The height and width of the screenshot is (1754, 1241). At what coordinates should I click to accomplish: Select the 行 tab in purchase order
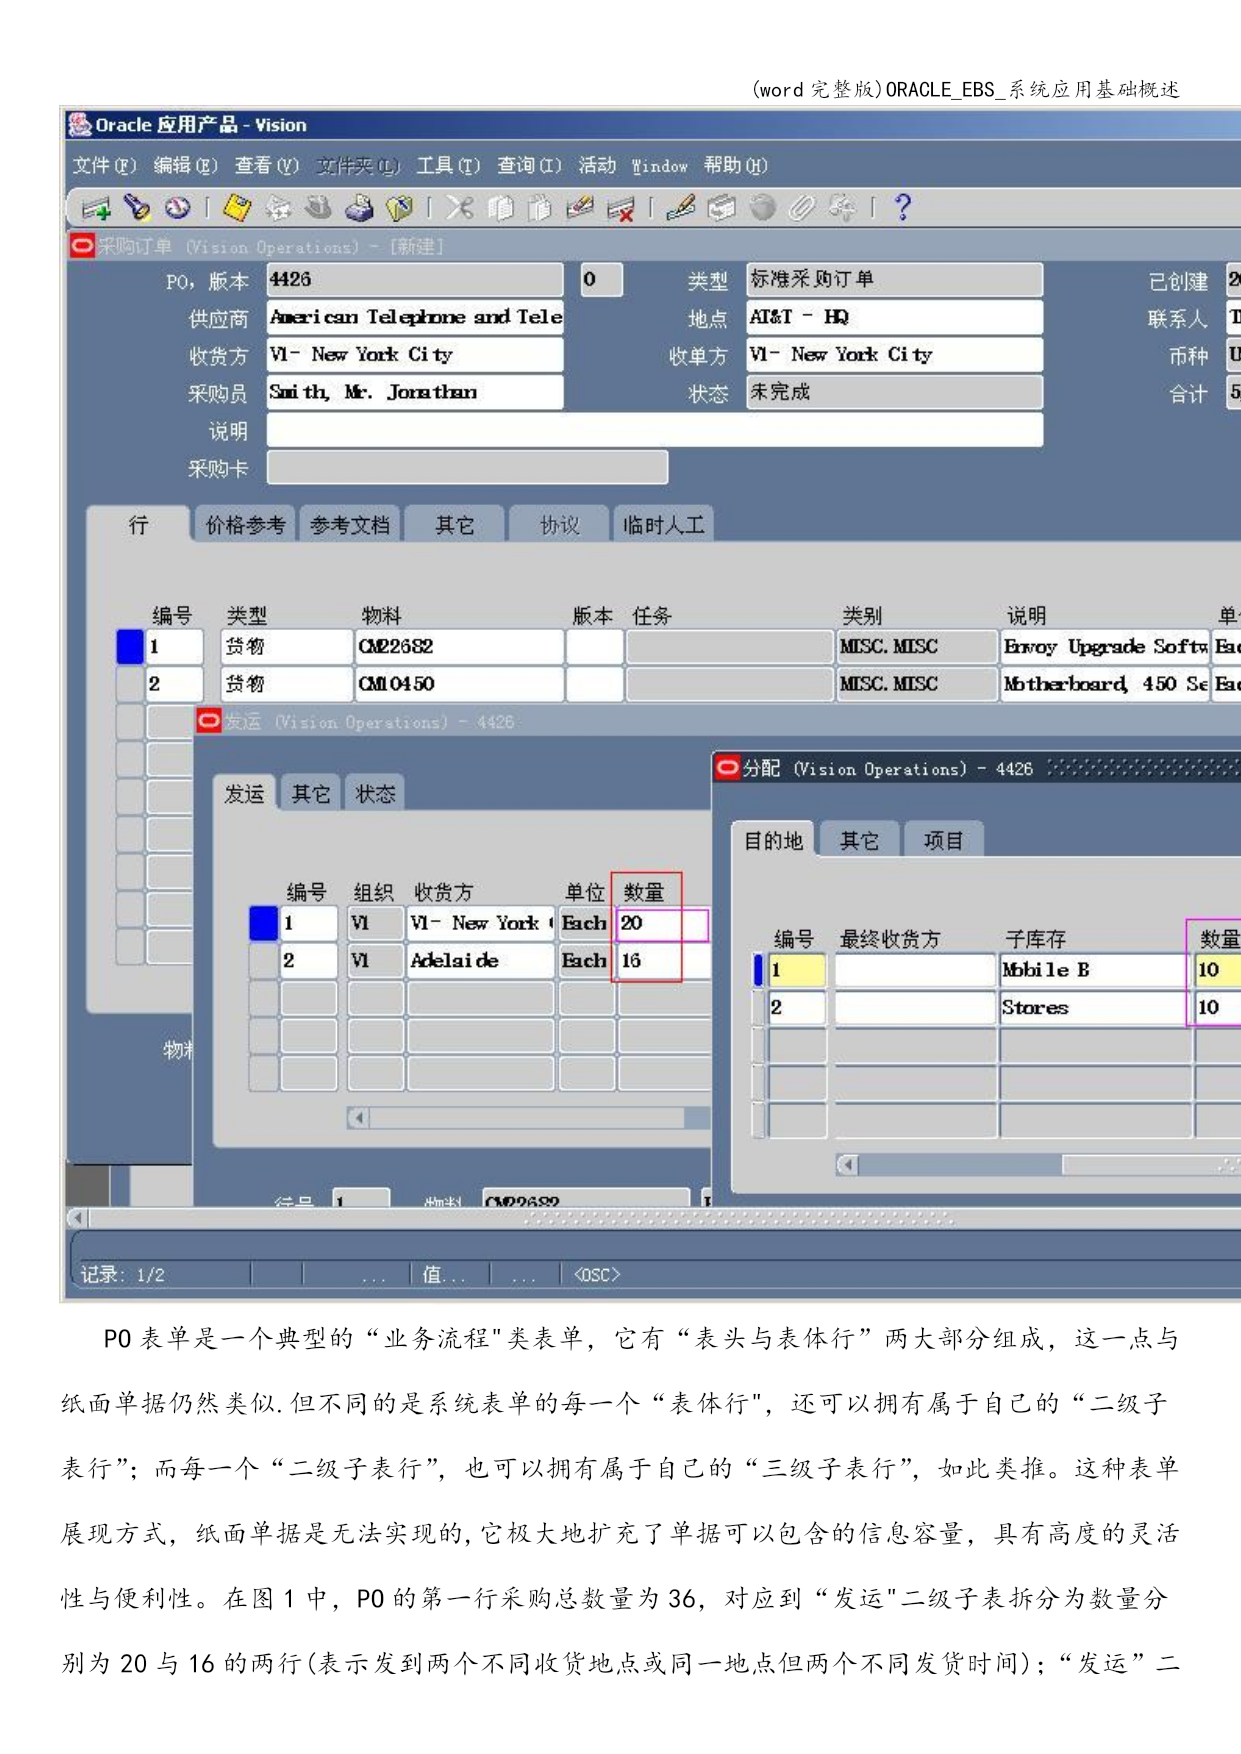(x=138, y=524)
